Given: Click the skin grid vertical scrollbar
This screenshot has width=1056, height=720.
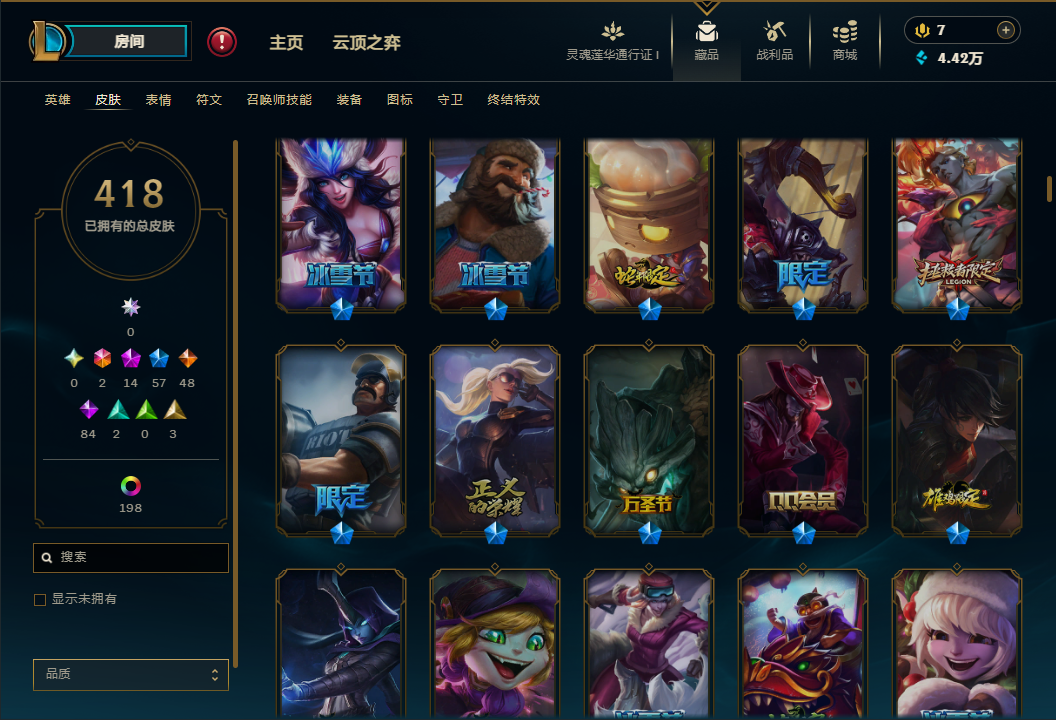Looking at the screenshot, I should click(1049, 189).
